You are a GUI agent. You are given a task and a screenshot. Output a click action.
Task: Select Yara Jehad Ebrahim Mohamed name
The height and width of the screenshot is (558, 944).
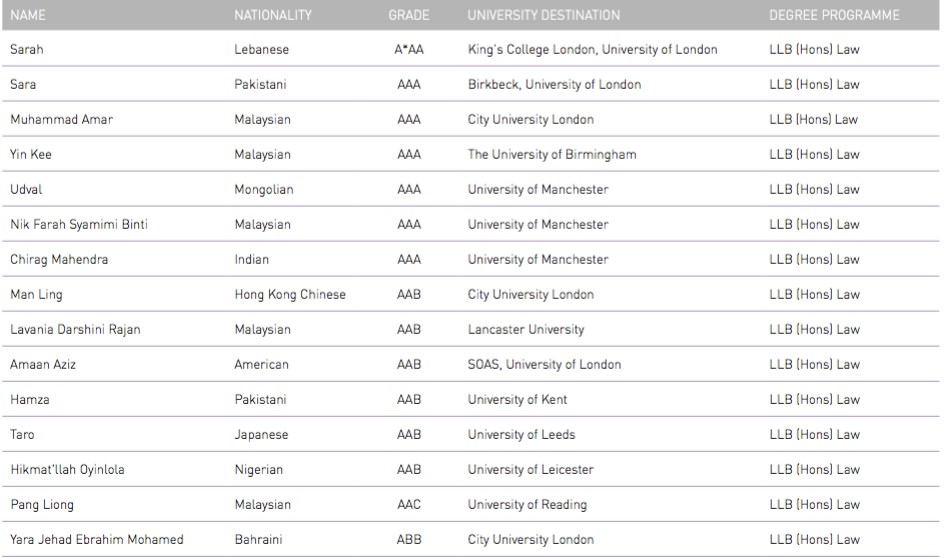click(x=97, y=539)
